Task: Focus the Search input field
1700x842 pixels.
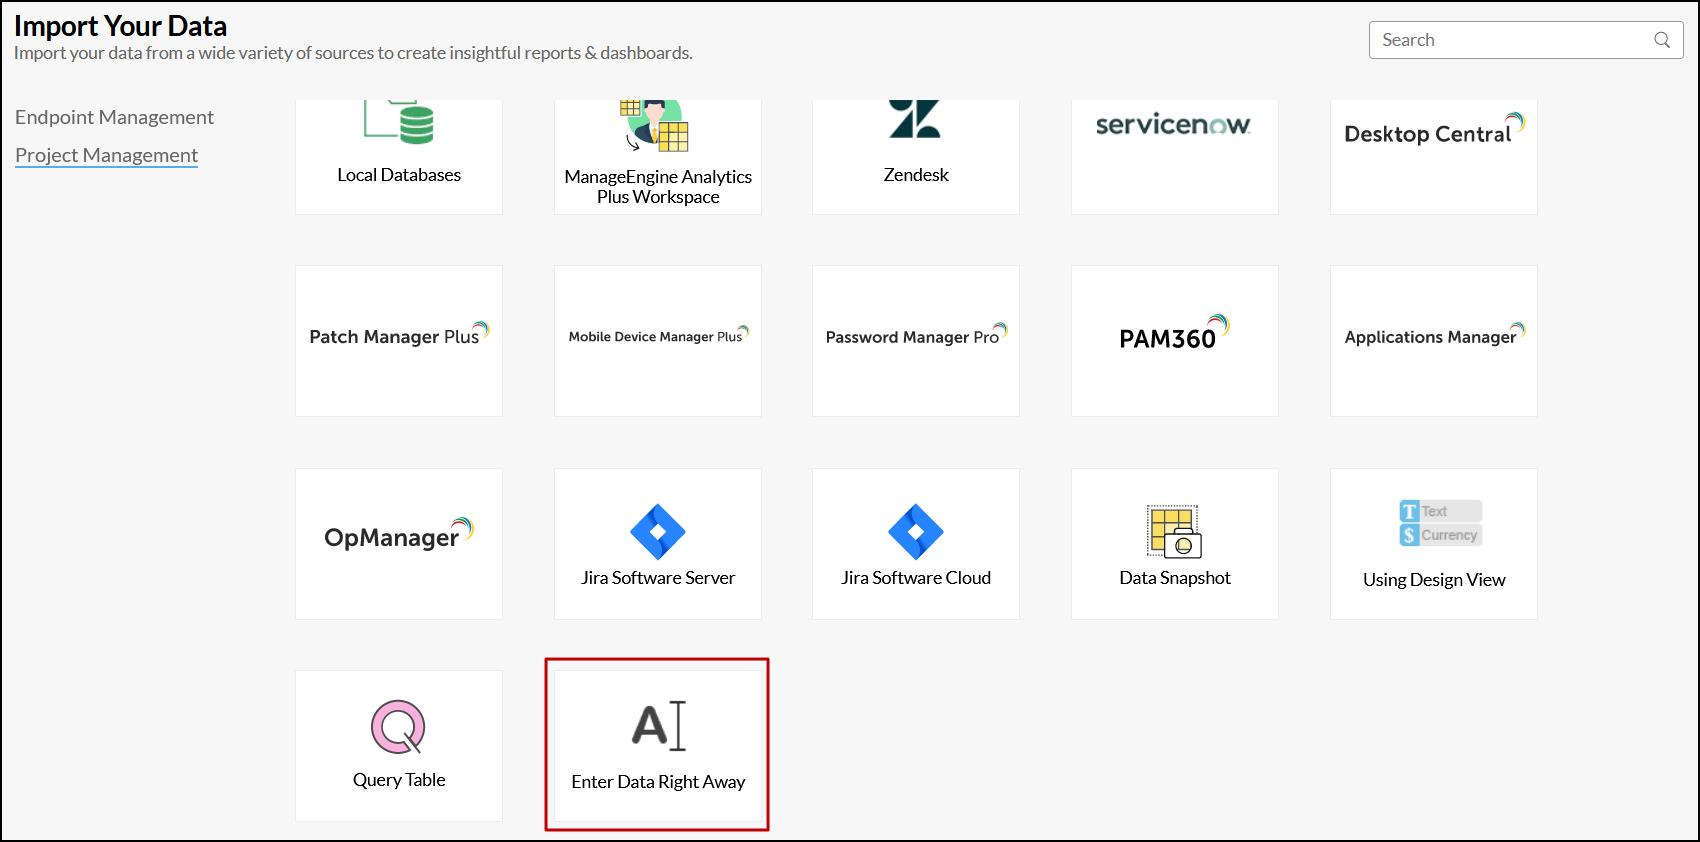Action: coord(1526,40)
